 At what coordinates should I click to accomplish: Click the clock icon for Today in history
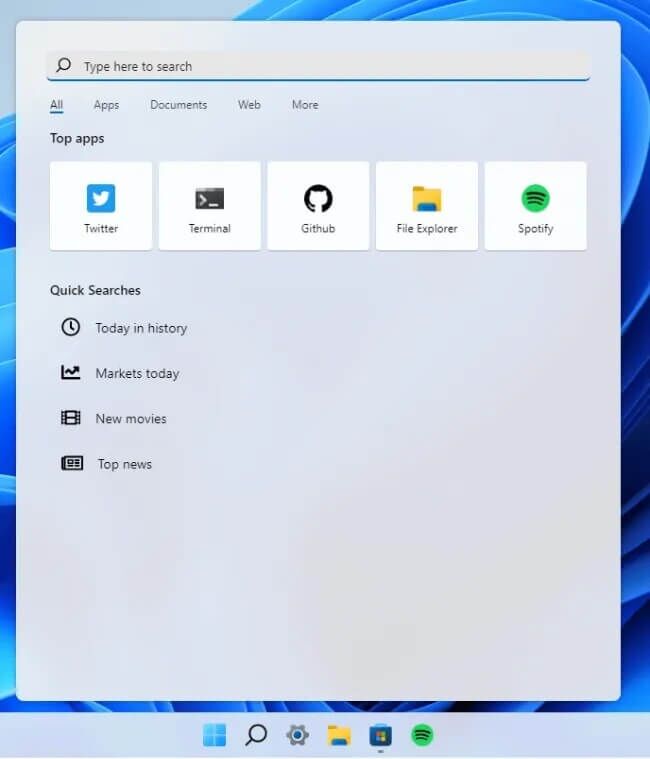click(x=71, y=327)
